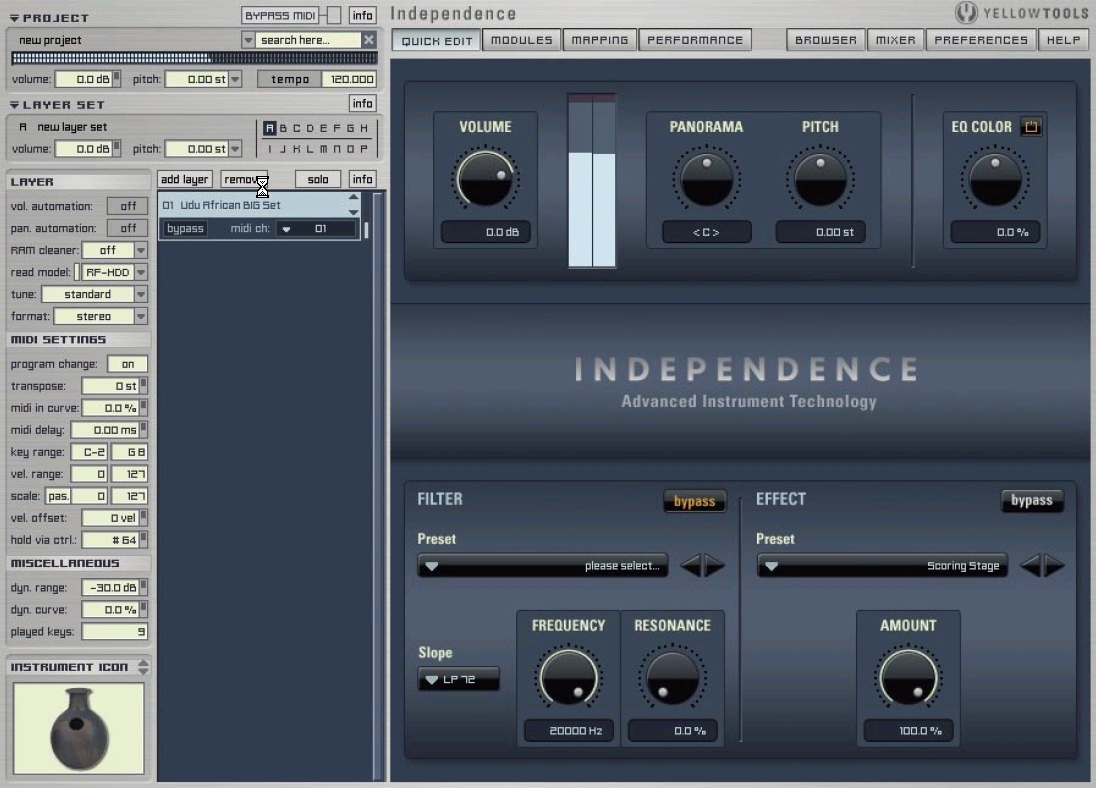Click the transpose 0 st field
The height and width of the screenshot is (788, 1096).
pos(110,386)
